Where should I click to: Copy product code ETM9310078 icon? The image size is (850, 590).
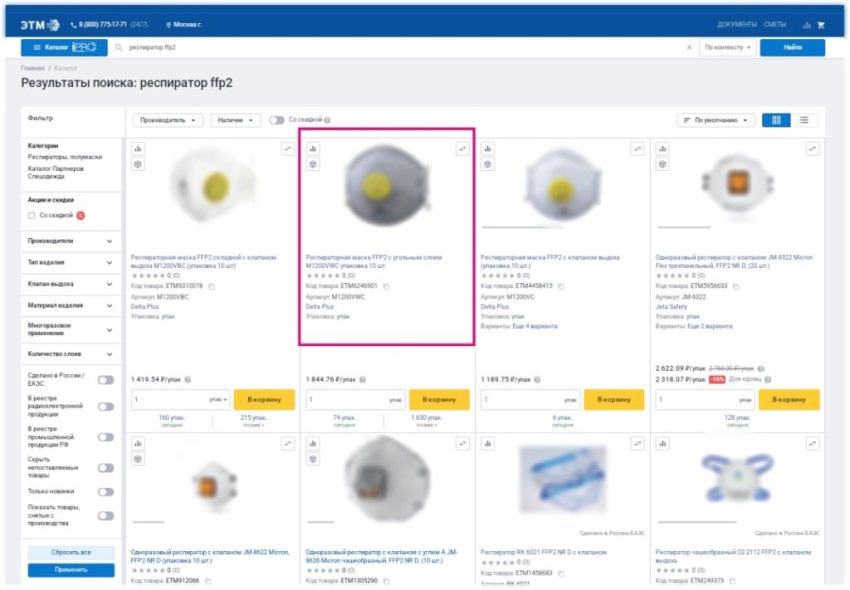[211, 286]
